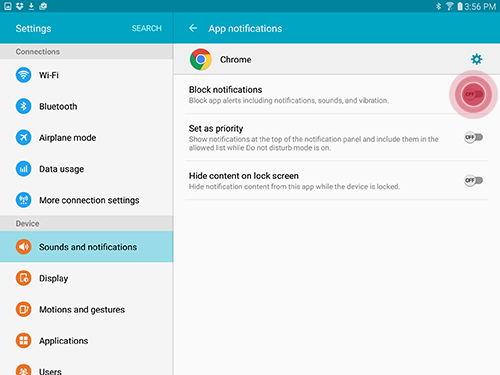
Task: Open the Applications settings entry
Action: [x=87, y=340]
